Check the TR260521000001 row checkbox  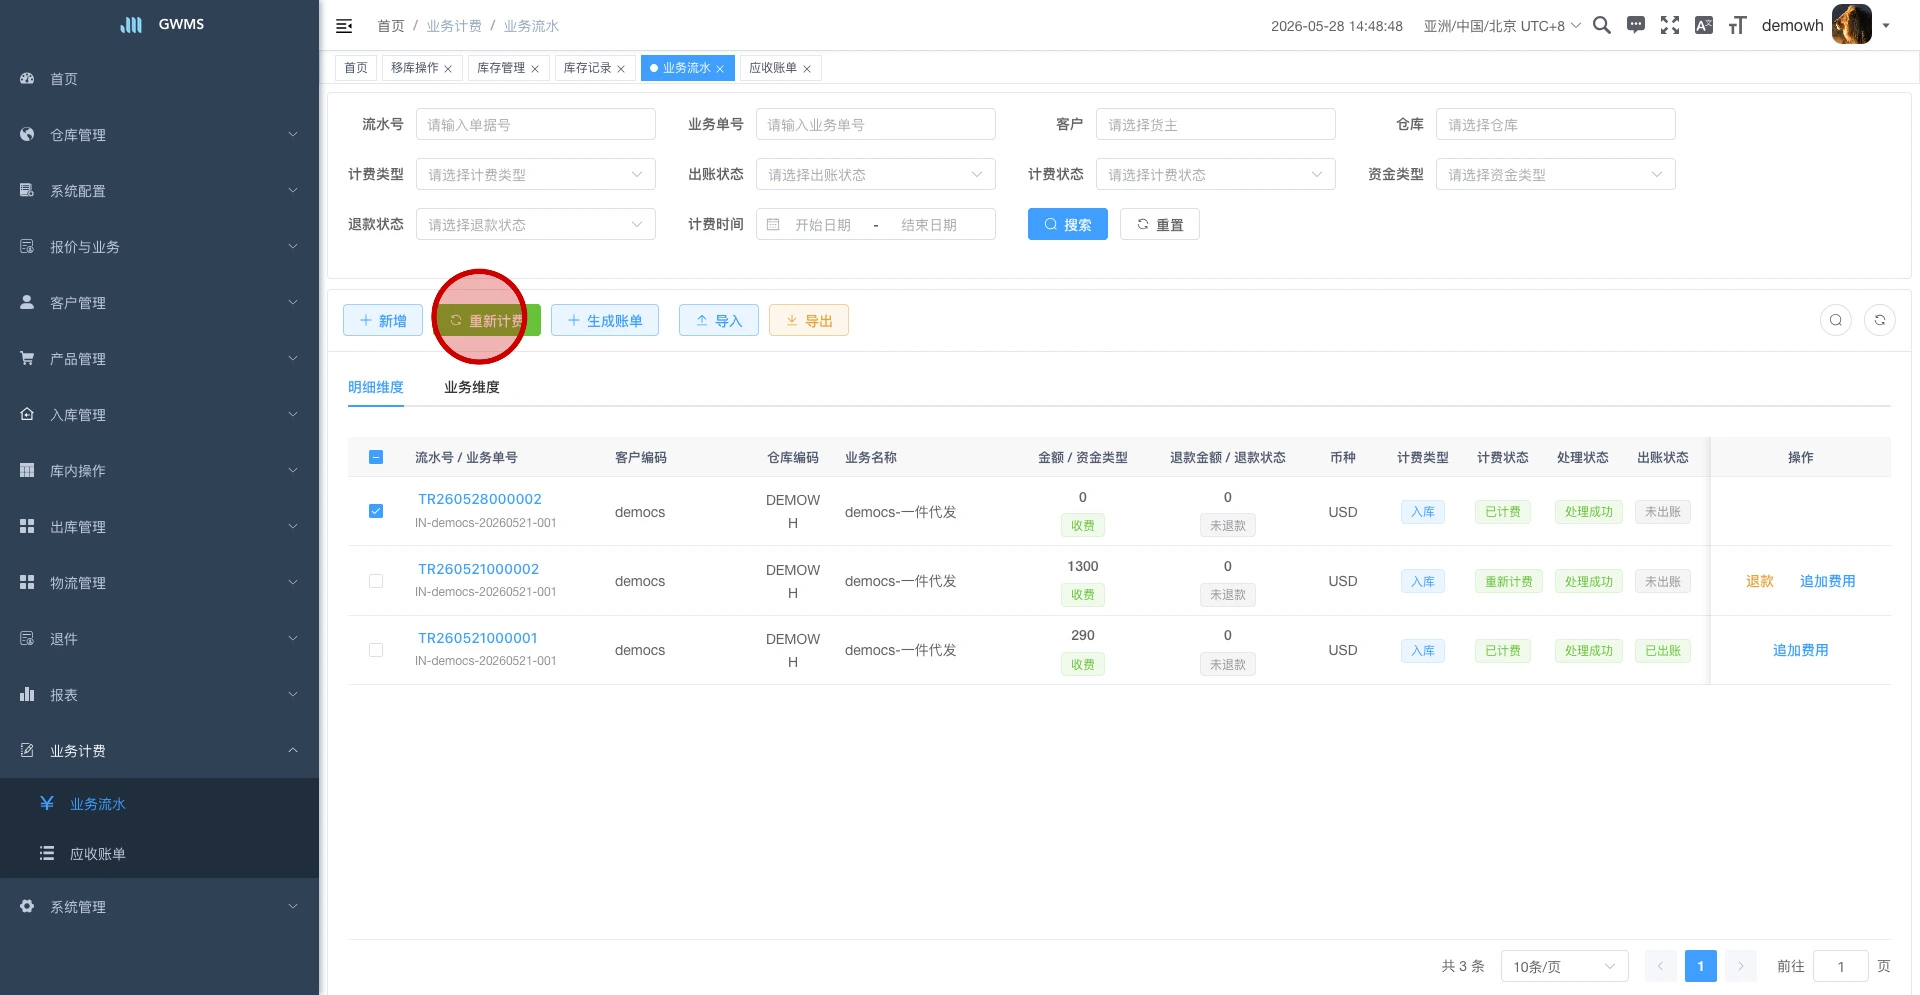click(376, 650)
